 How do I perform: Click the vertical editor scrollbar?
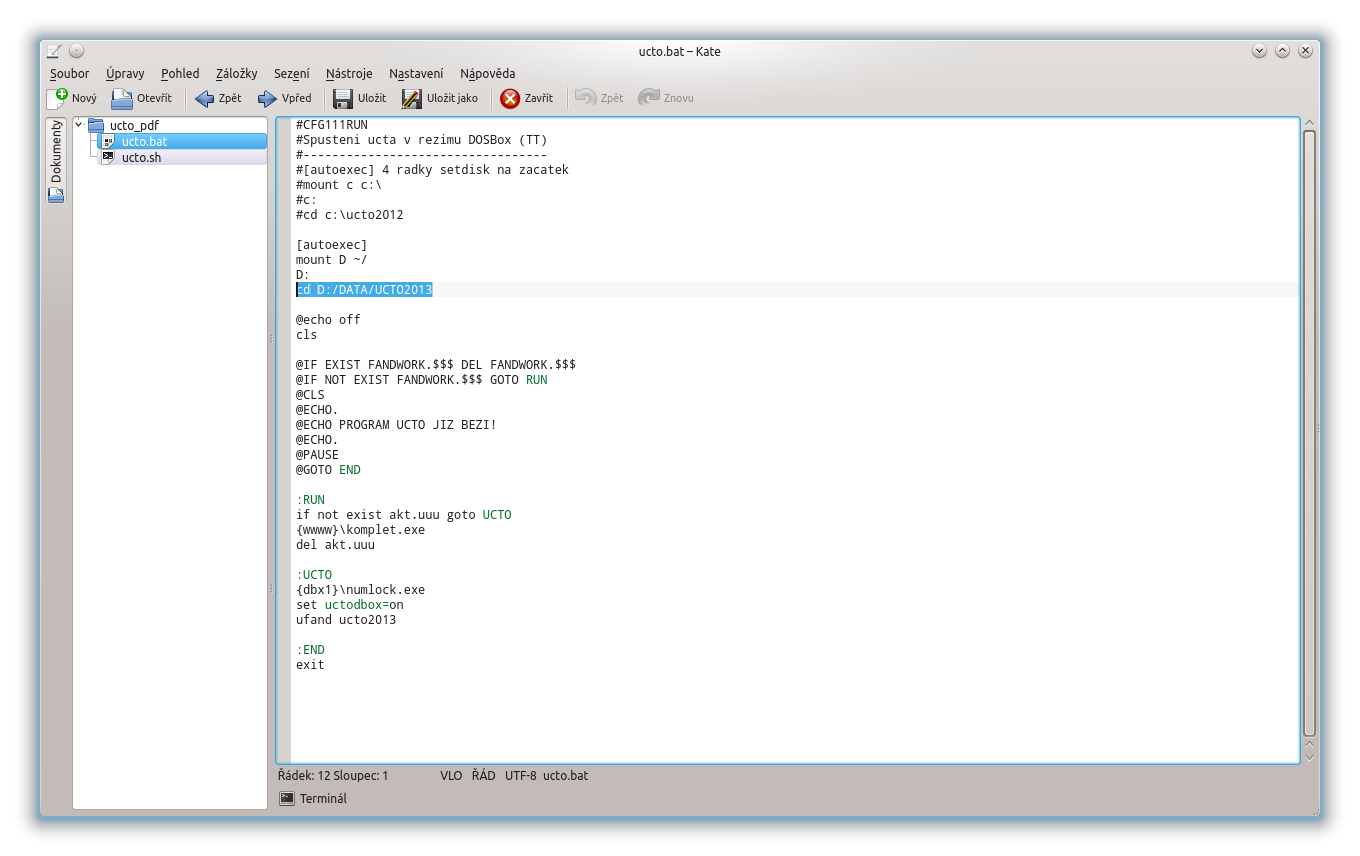point(1309,432)
